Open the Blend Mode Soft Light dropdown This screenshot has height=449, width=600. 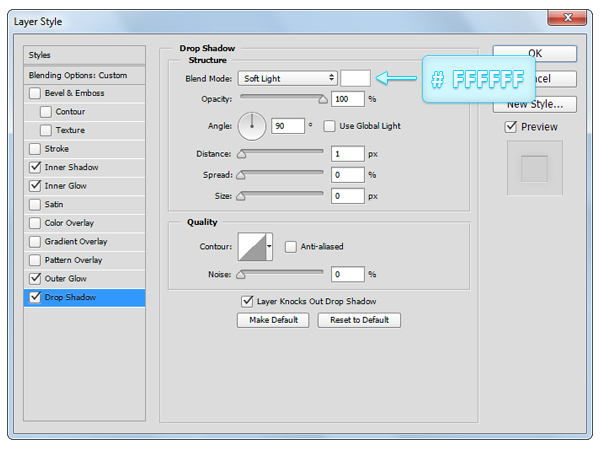[287, 78]
